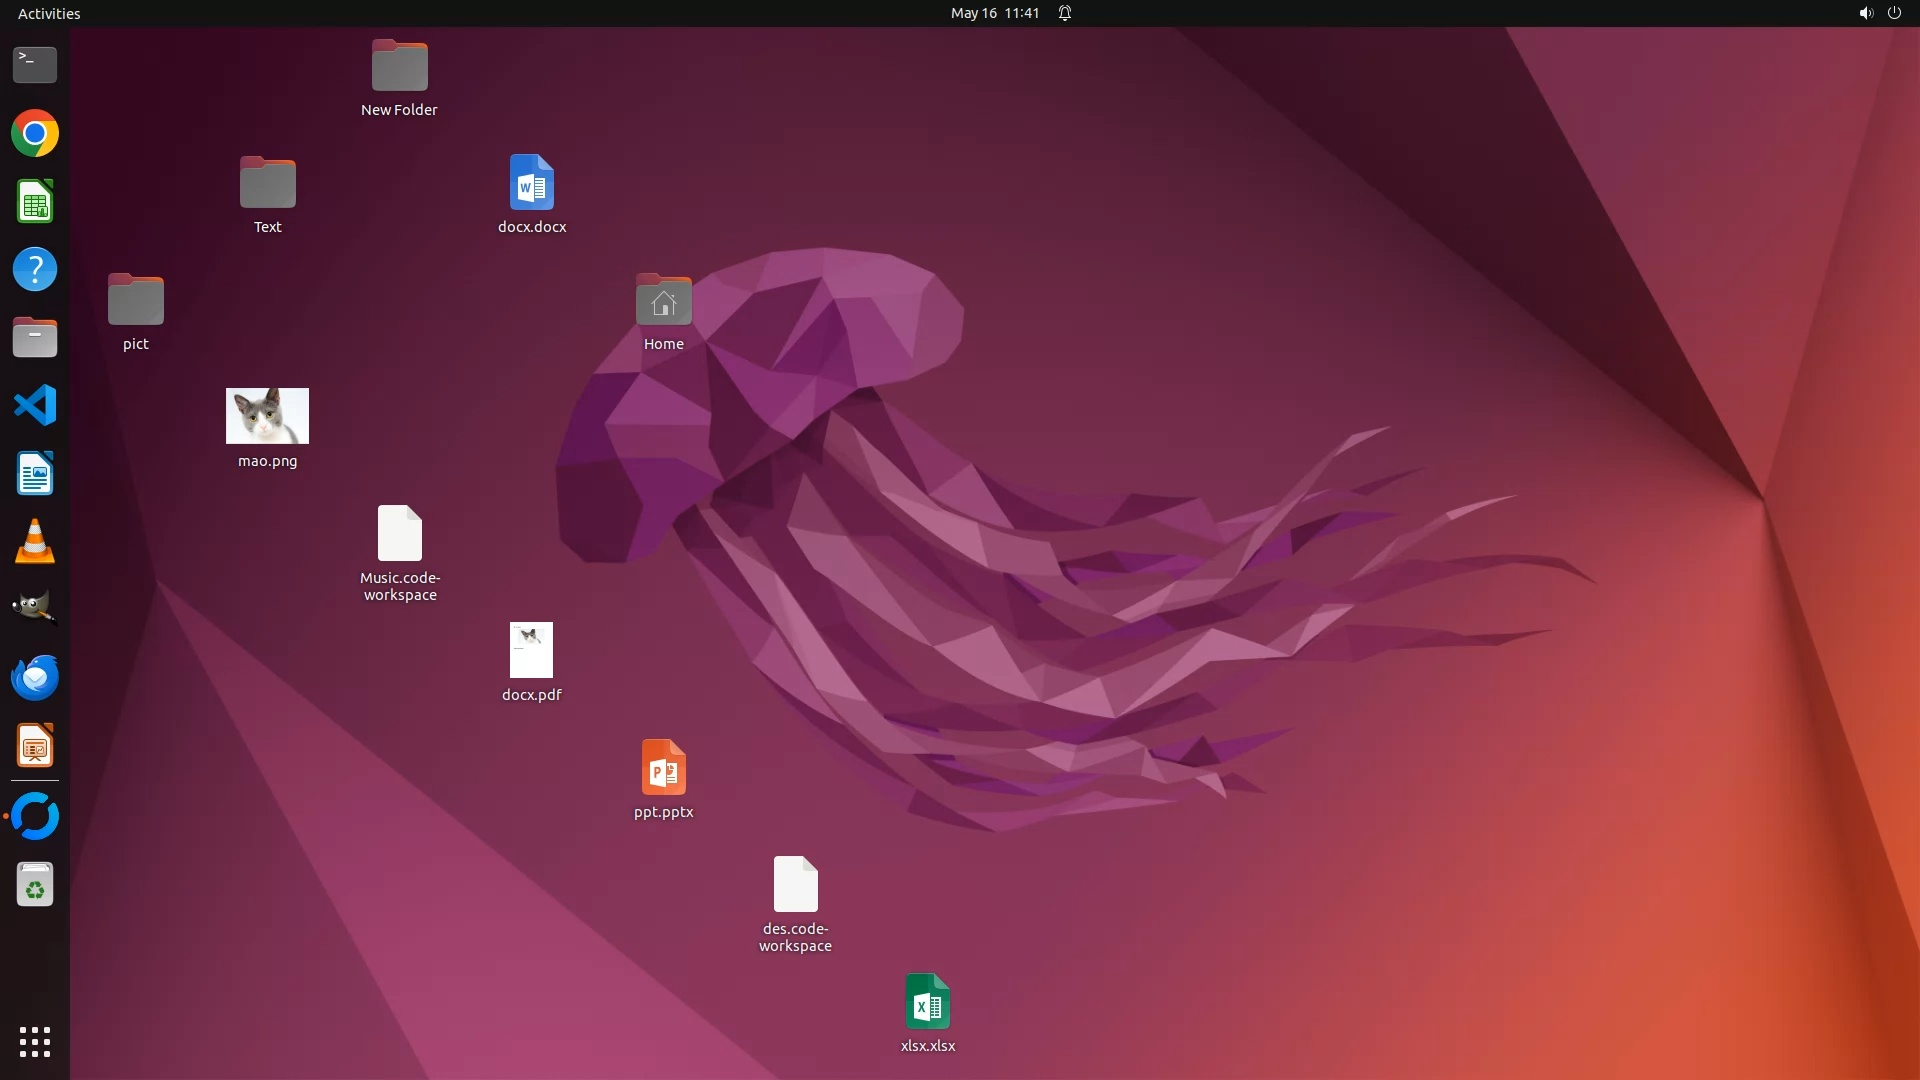The image size is (1920, 1080).
Task: Open GIMP from the dock
Action: [35, 608]
